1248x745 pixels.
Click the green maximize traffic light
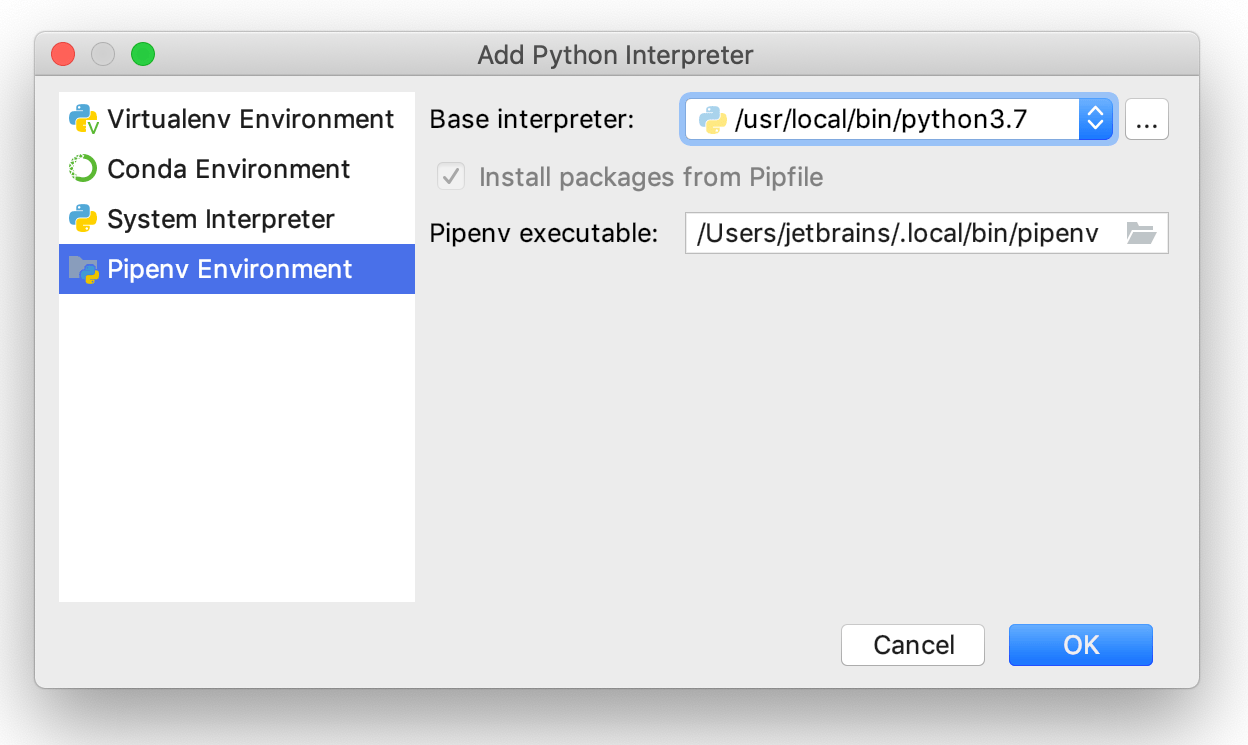coord(142,55)
